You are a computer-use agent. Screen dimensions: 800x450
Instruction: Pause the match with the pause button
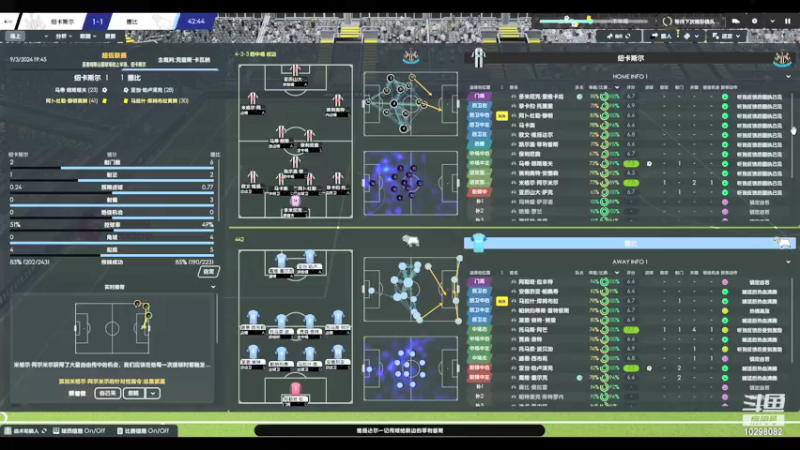coord(788,21)
